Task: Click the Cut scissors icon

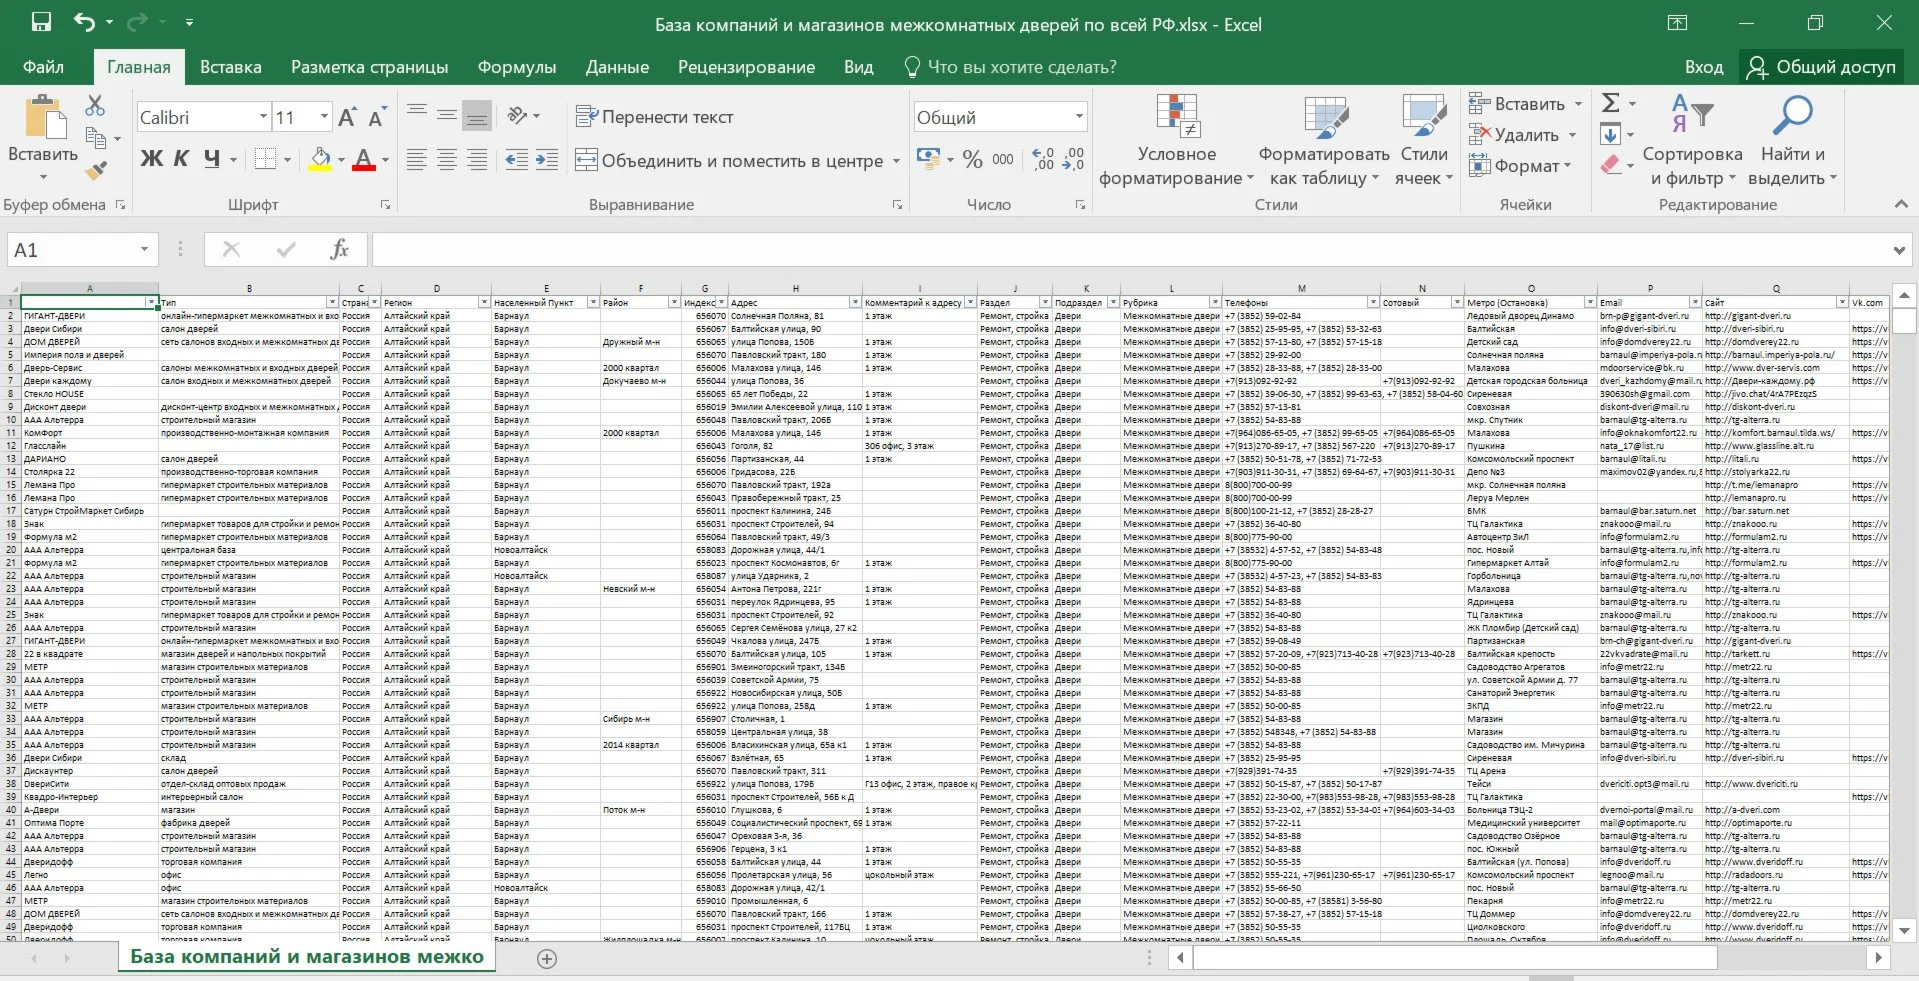Action: (x=95, y=105)
